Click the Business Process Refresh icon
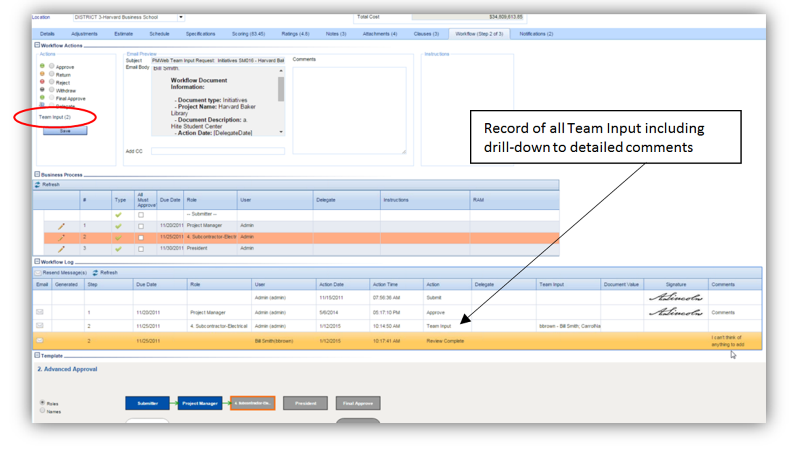 (37, 185)
